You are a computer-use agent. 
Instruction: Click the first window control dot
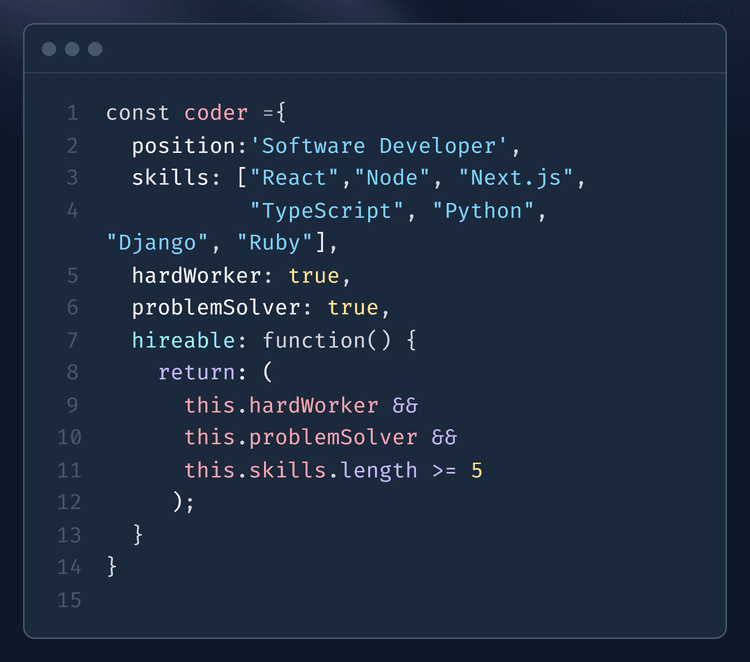[49, 49]
